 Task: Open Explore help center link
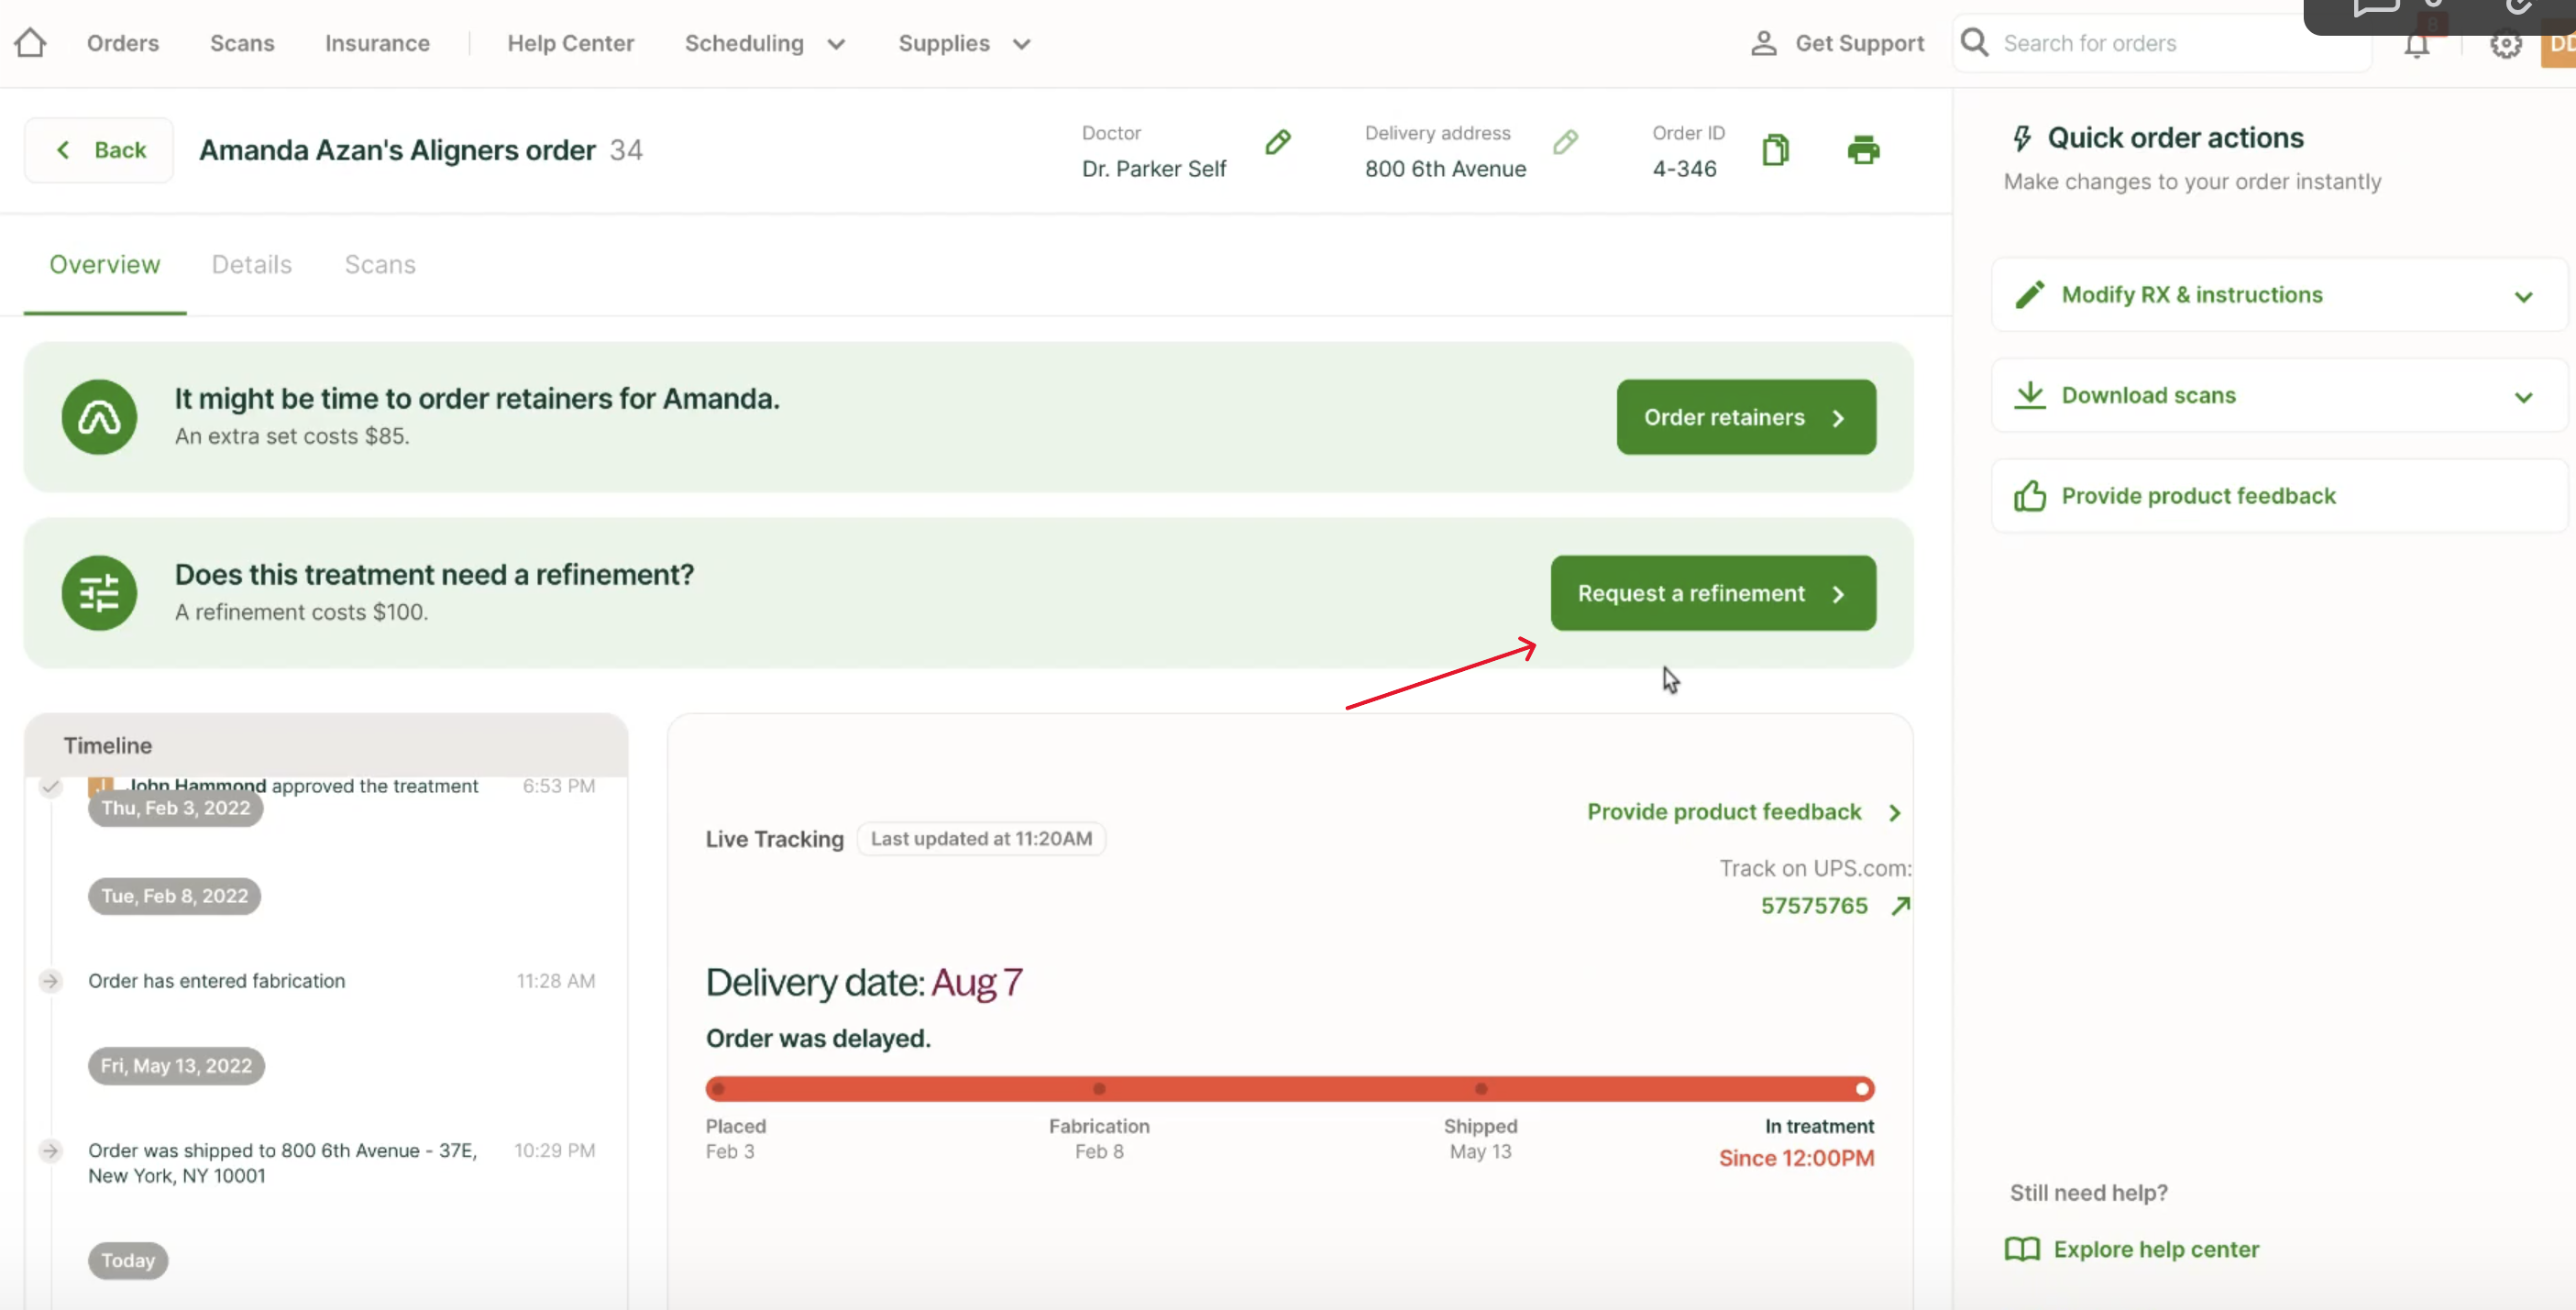(2155, 1249)
